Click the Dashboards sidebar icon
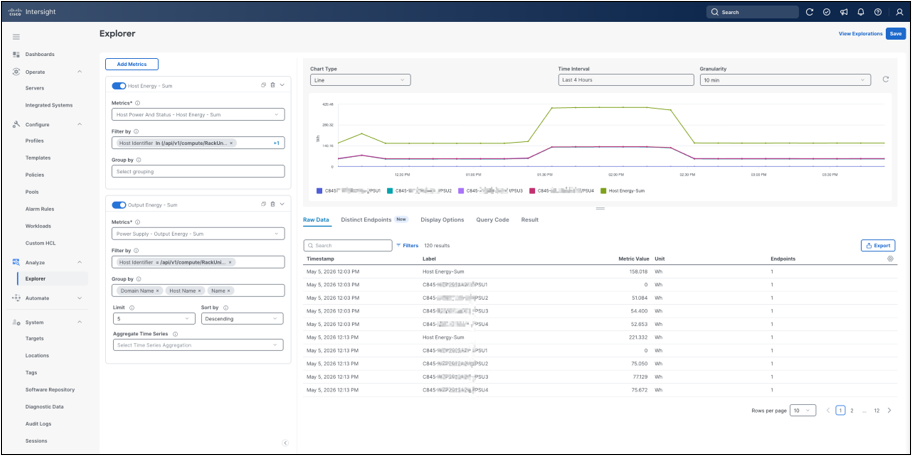This screenshot has height=456, width=912. pos(16,54)
